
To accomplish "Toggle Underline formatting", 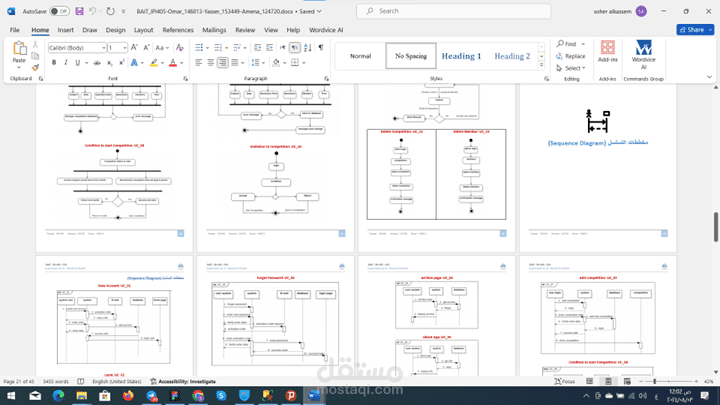I will click(77, 62).
